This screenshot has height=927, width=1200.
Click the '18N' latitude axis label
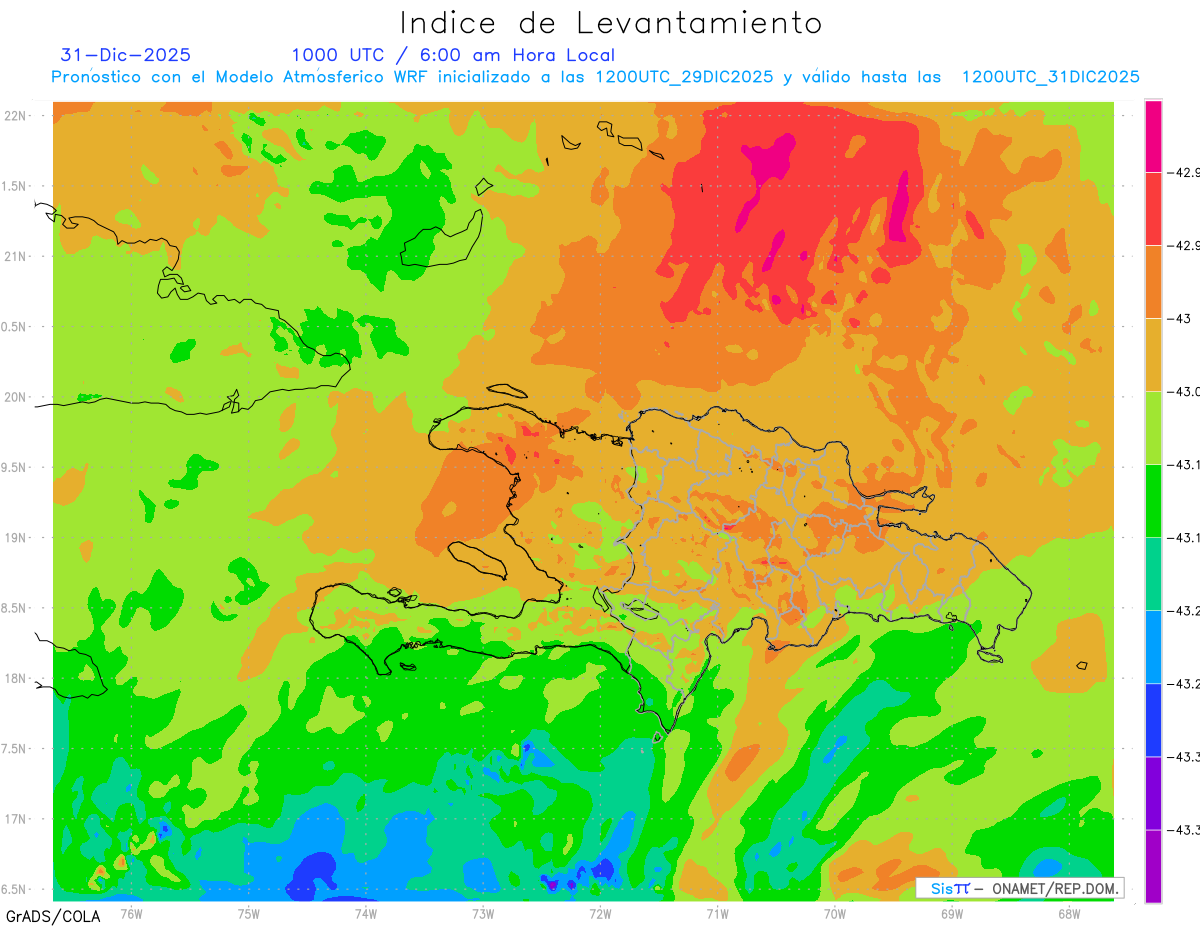(x=17, y=678)
